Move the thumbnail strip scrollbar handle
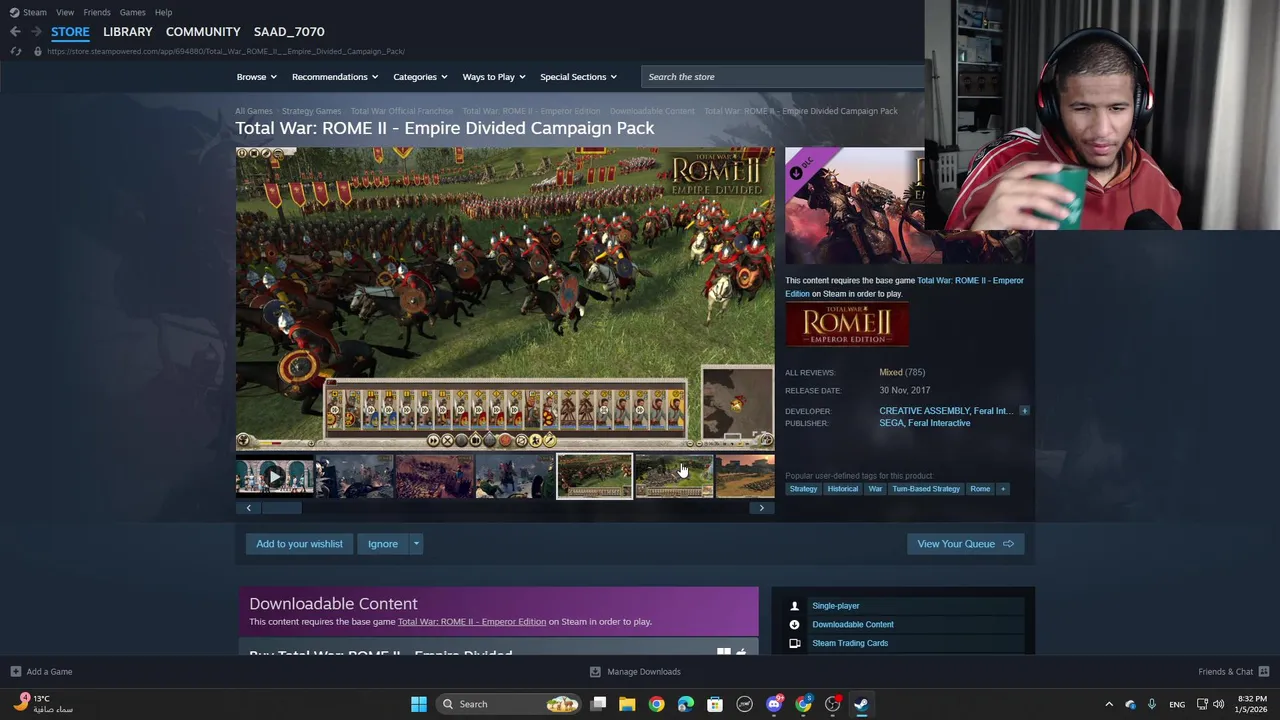Viewport: 1280px width, 720px height. pyautogui.click(x=281, y=508)
